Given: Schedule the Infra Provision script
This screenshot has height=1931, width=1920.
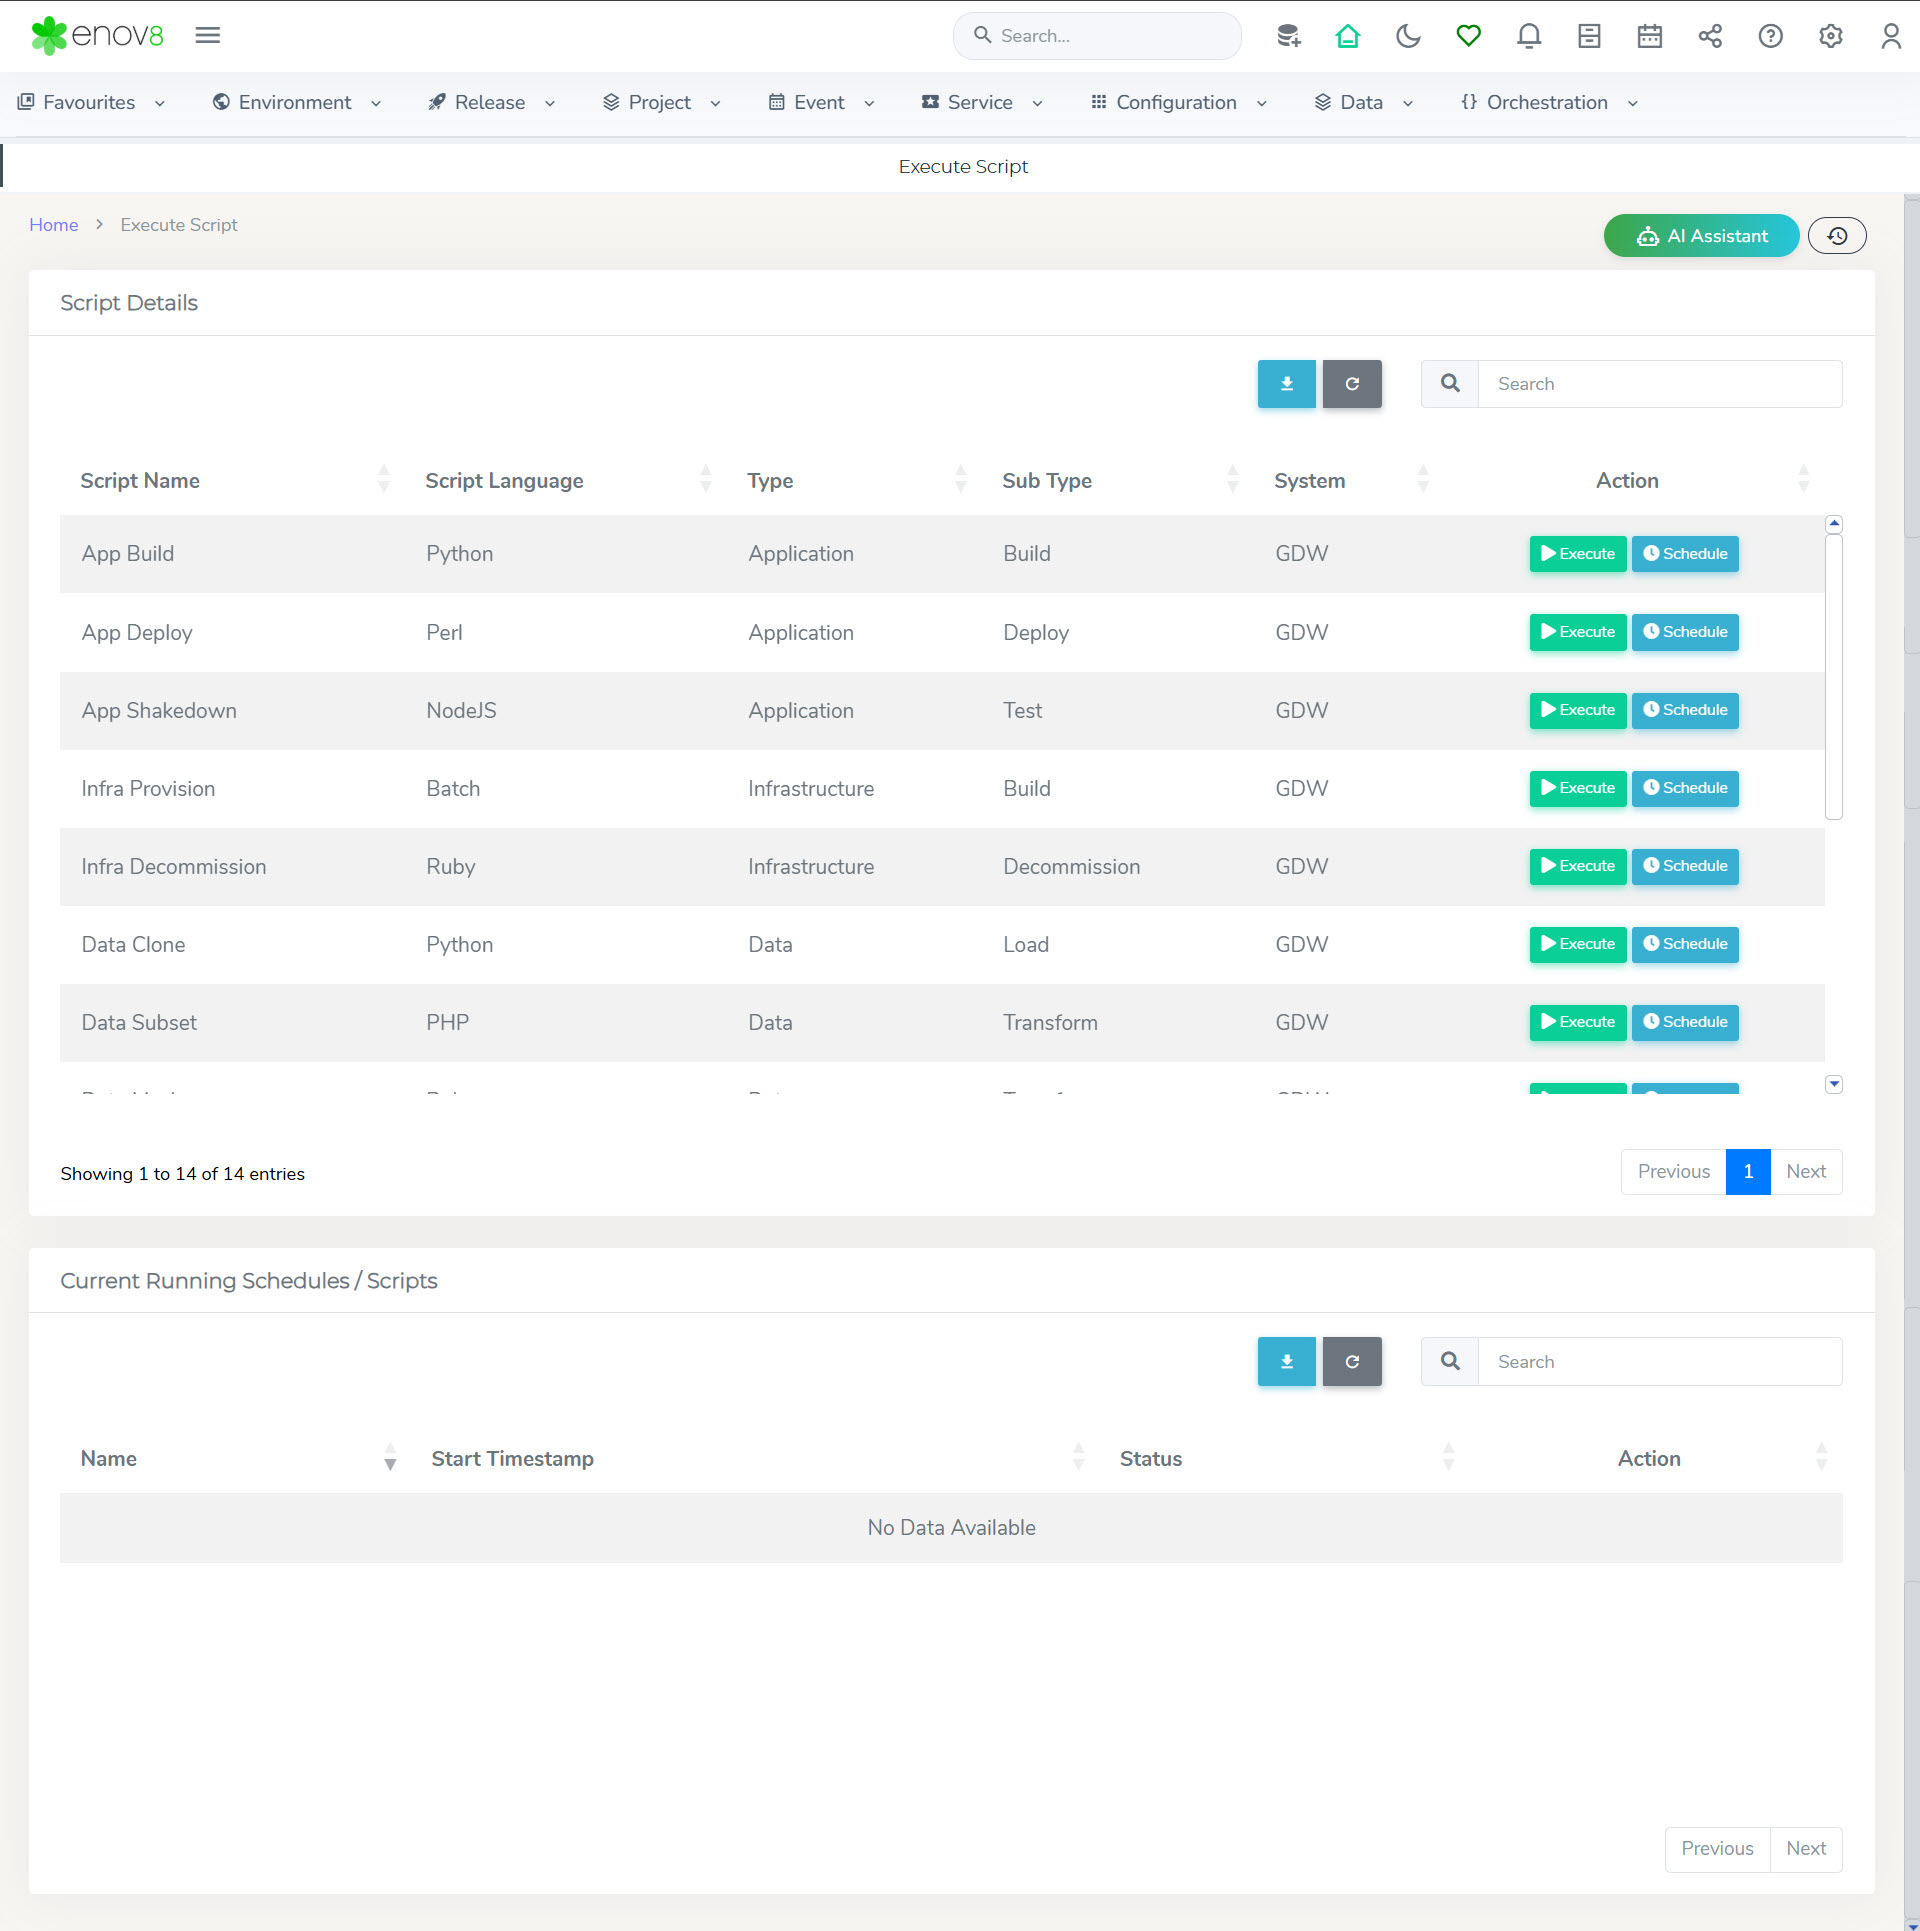Looking at the screenshot, I should click(1685, 788).
